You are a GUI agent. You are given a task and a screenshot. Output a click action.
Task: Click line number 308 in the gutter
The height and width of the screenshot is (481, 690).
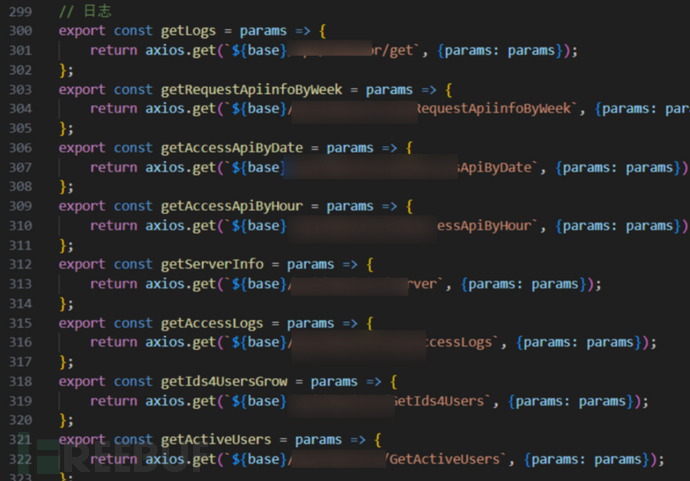[x=20, y=187]
